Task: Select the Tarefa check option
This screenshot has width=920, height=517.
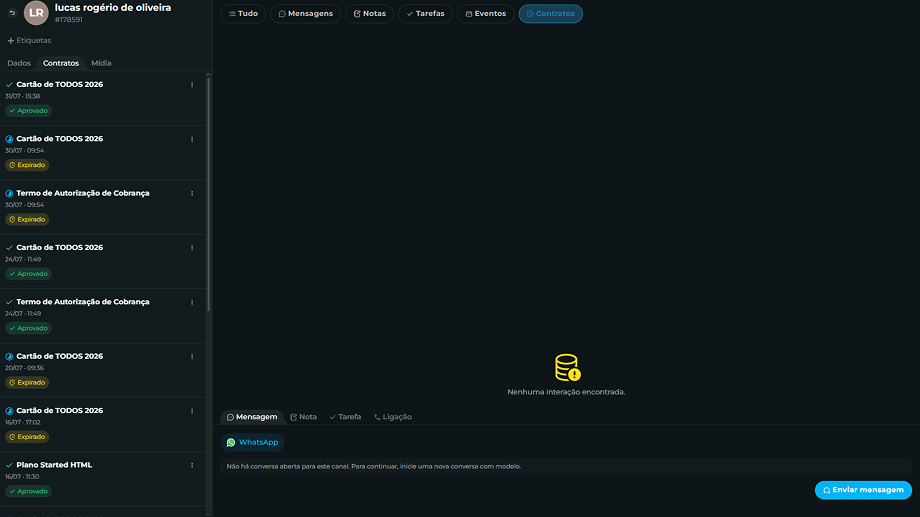Action: tap(345, 417)
